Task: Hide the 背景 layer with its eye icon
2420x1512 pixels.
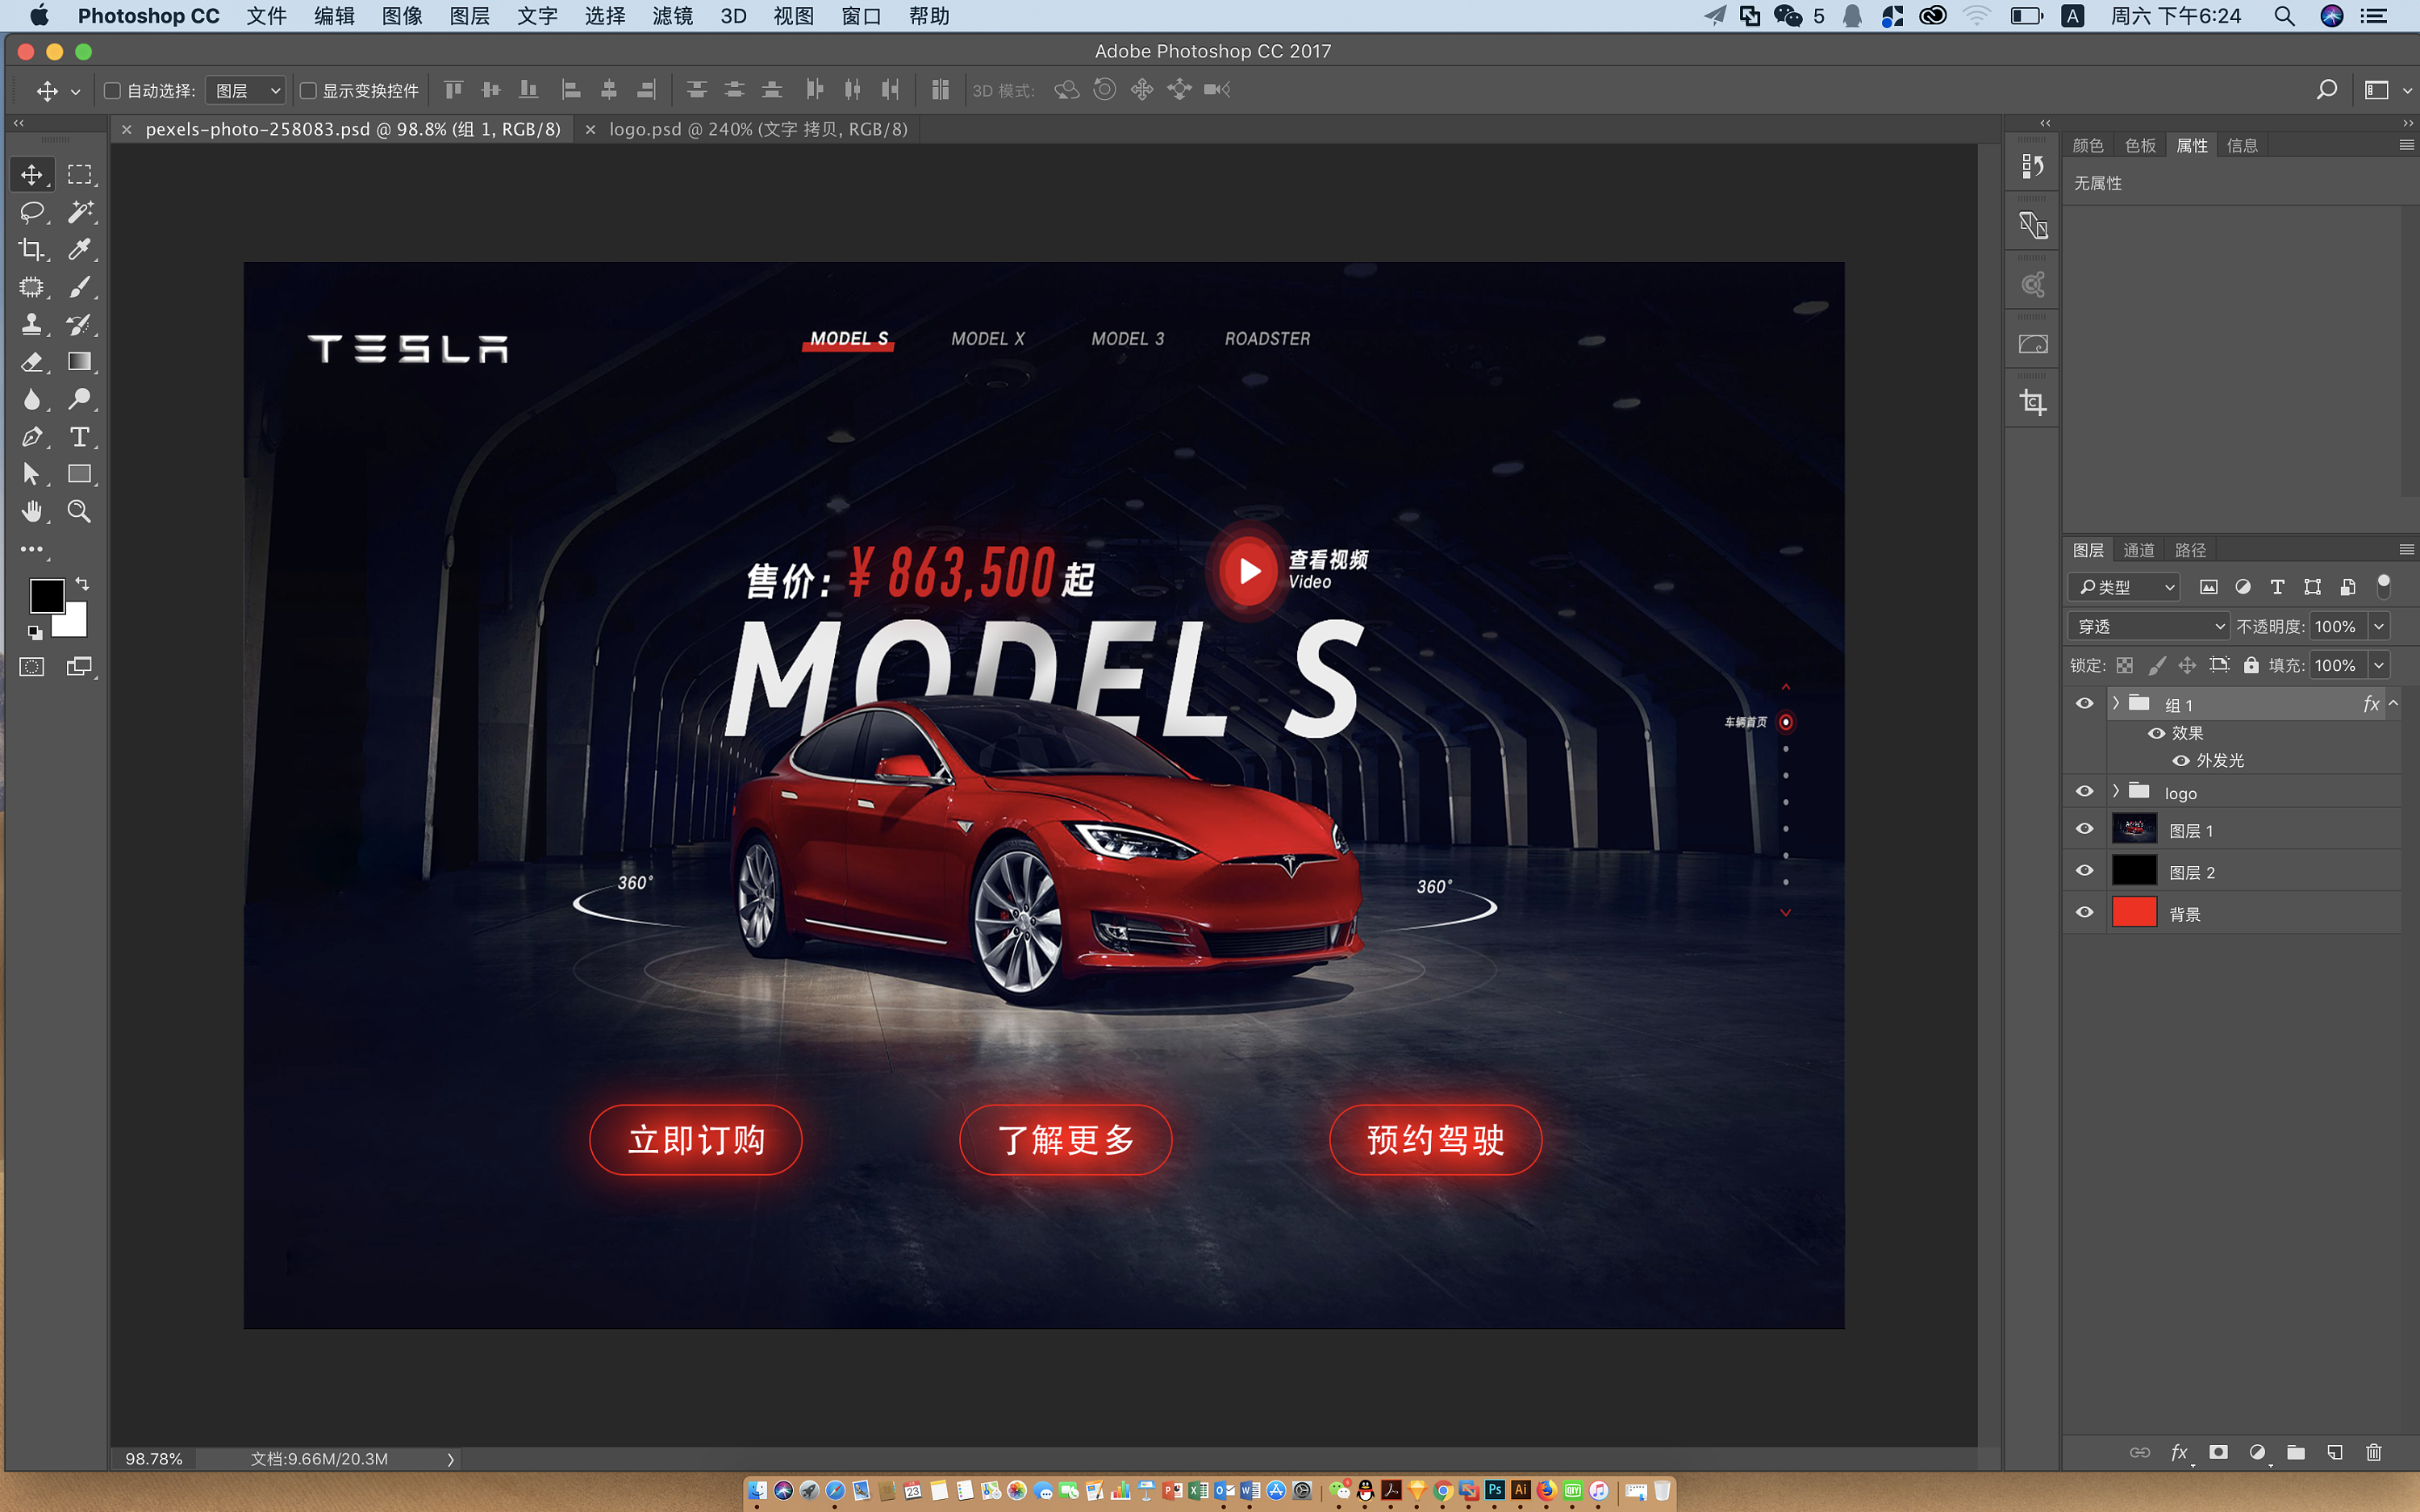Action: 2084,911
